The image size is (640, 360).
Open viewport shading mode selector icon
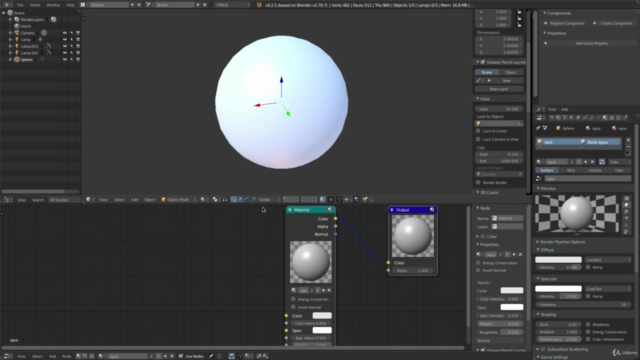click(x=203, y=200)
